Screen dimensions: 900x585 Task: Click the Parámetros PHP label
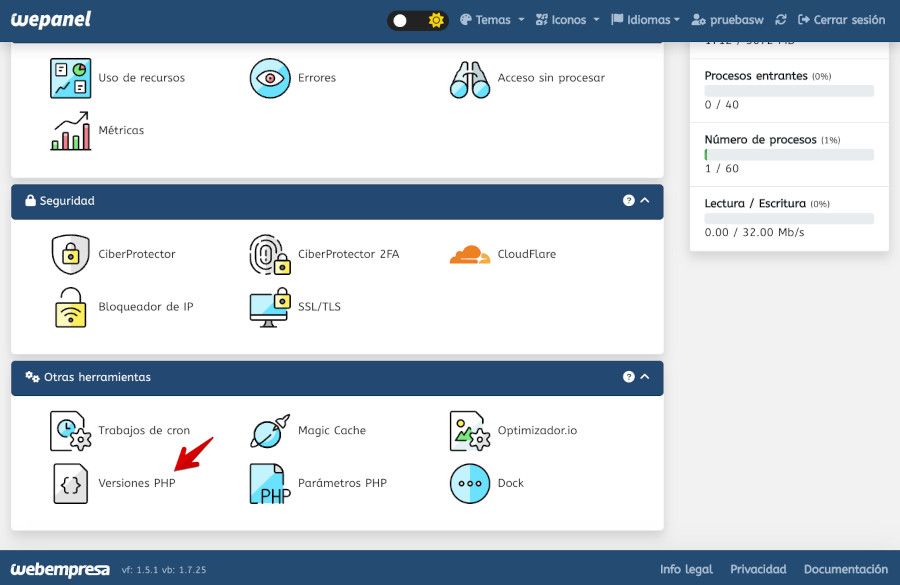tap(342, 483)
